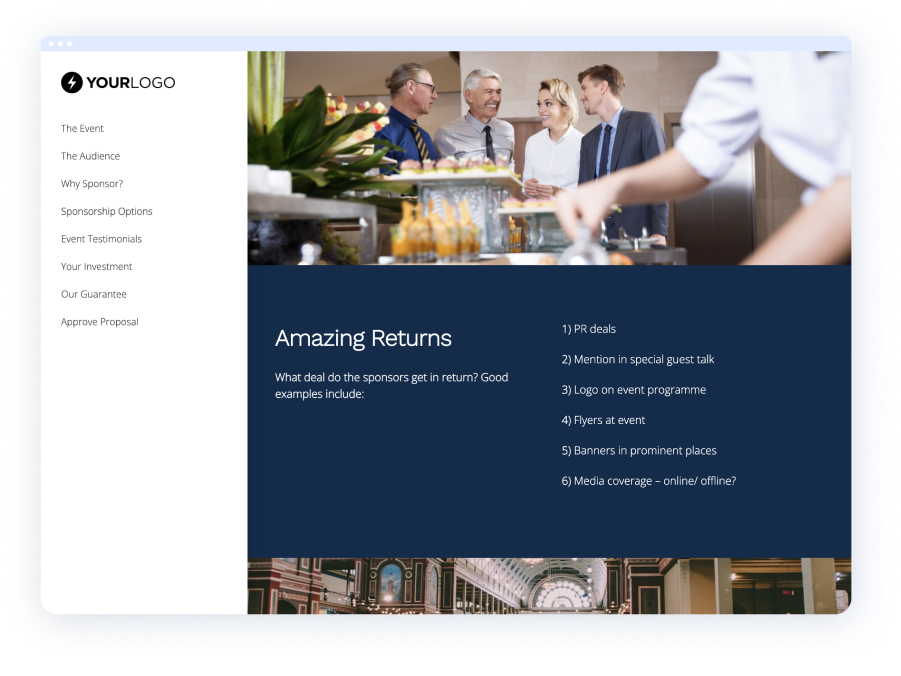
Task: Open The Event section
Action: tap(82, 128)
